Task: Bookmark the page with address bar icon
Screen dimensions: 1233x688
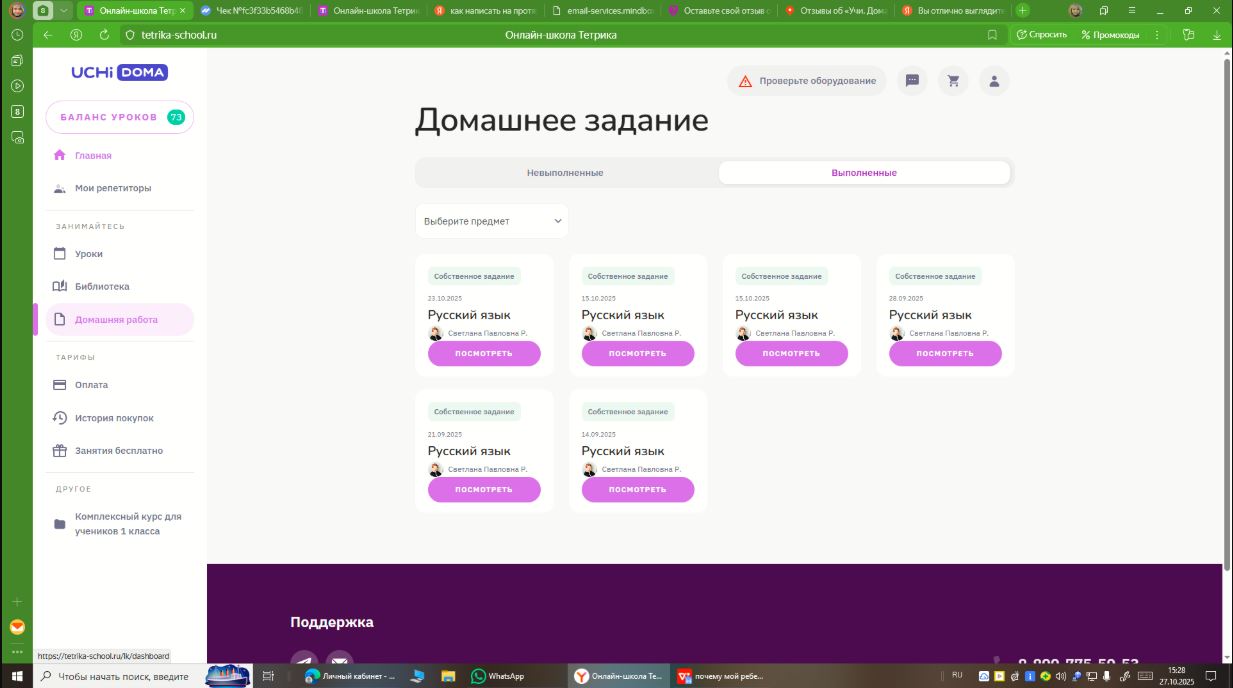Action: (x=992, y=35)
